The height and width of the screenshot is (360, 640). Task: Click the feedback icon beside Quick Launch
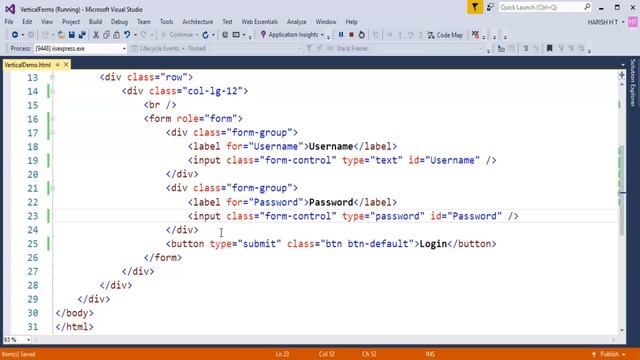[x=490, y=7]
